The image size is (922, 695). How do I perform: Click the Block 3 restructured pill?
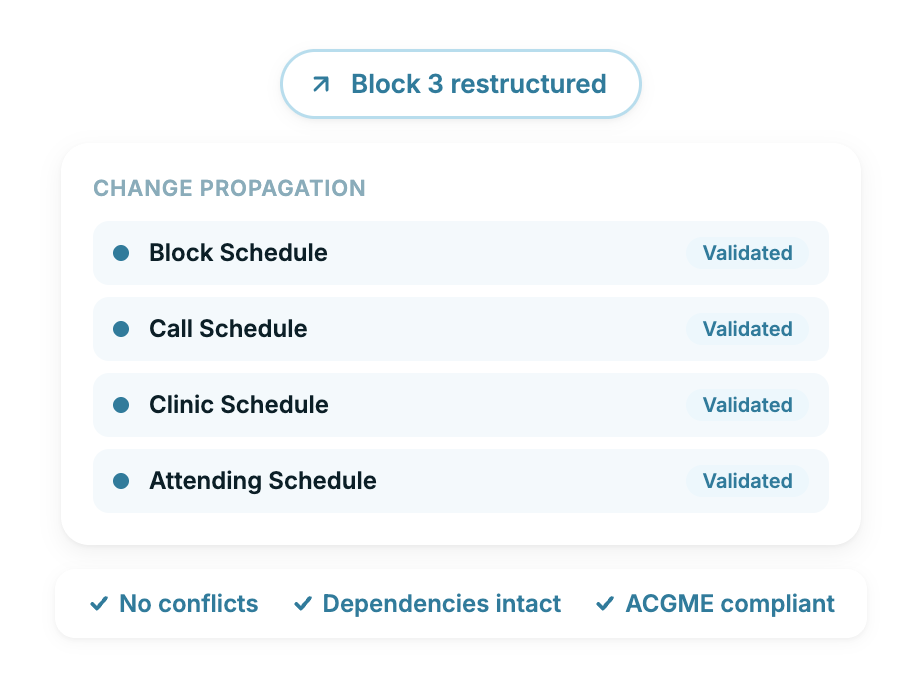(461, 84)
